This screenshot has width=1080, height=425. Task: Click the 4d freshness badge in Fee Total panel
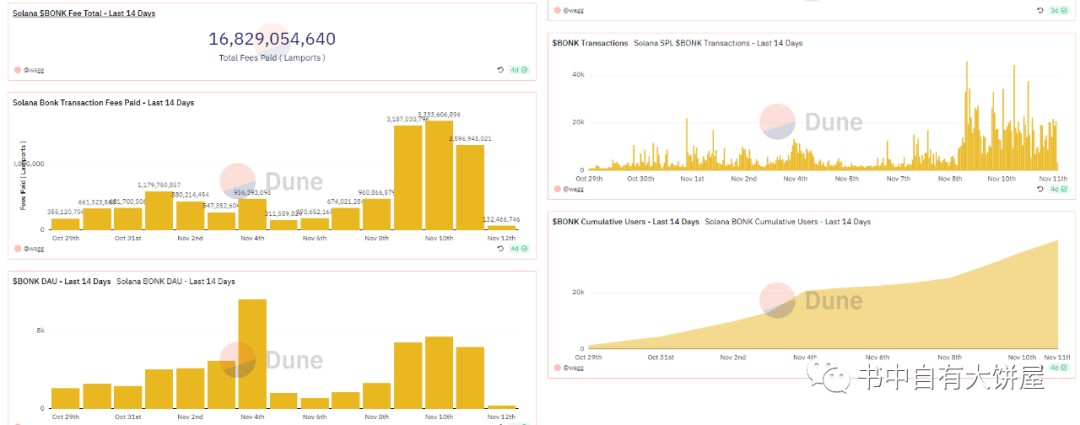coord(519,70)
